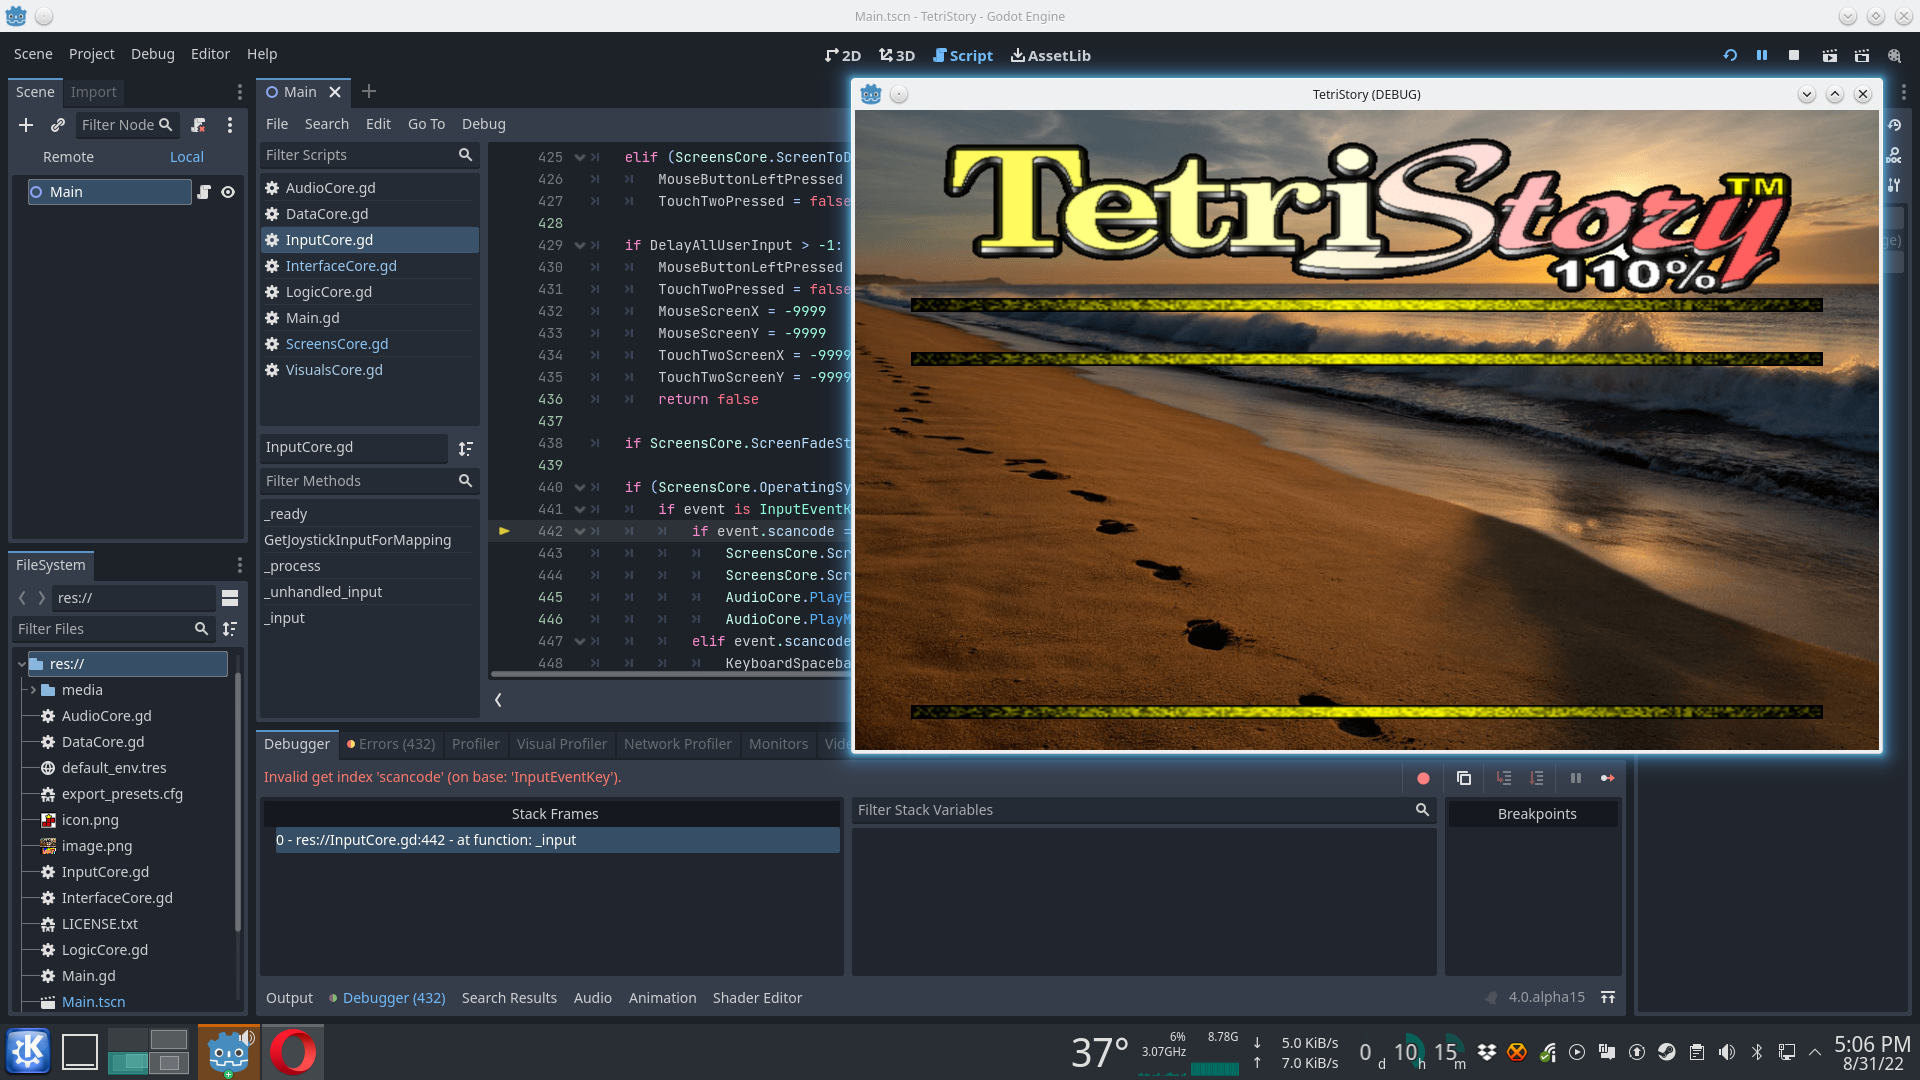Expand the media folder
Image resolution: width=1920 pixels, height=1080 pixels.
33,690
